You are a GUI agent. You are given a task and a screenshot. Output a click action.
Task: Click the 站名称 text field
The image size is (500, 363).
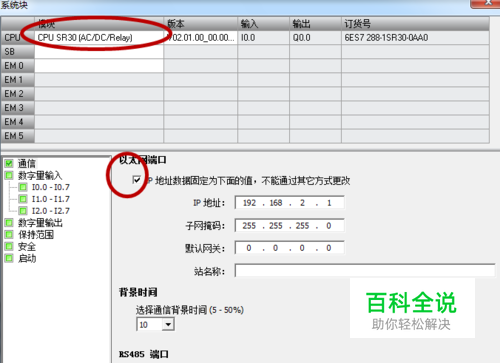(365, 271)
